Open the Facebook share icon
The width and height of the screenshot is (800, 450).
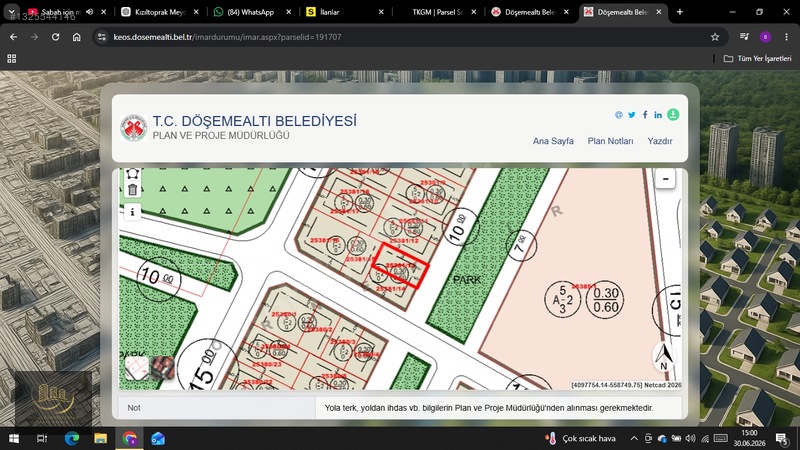click(x=645, y=115)
